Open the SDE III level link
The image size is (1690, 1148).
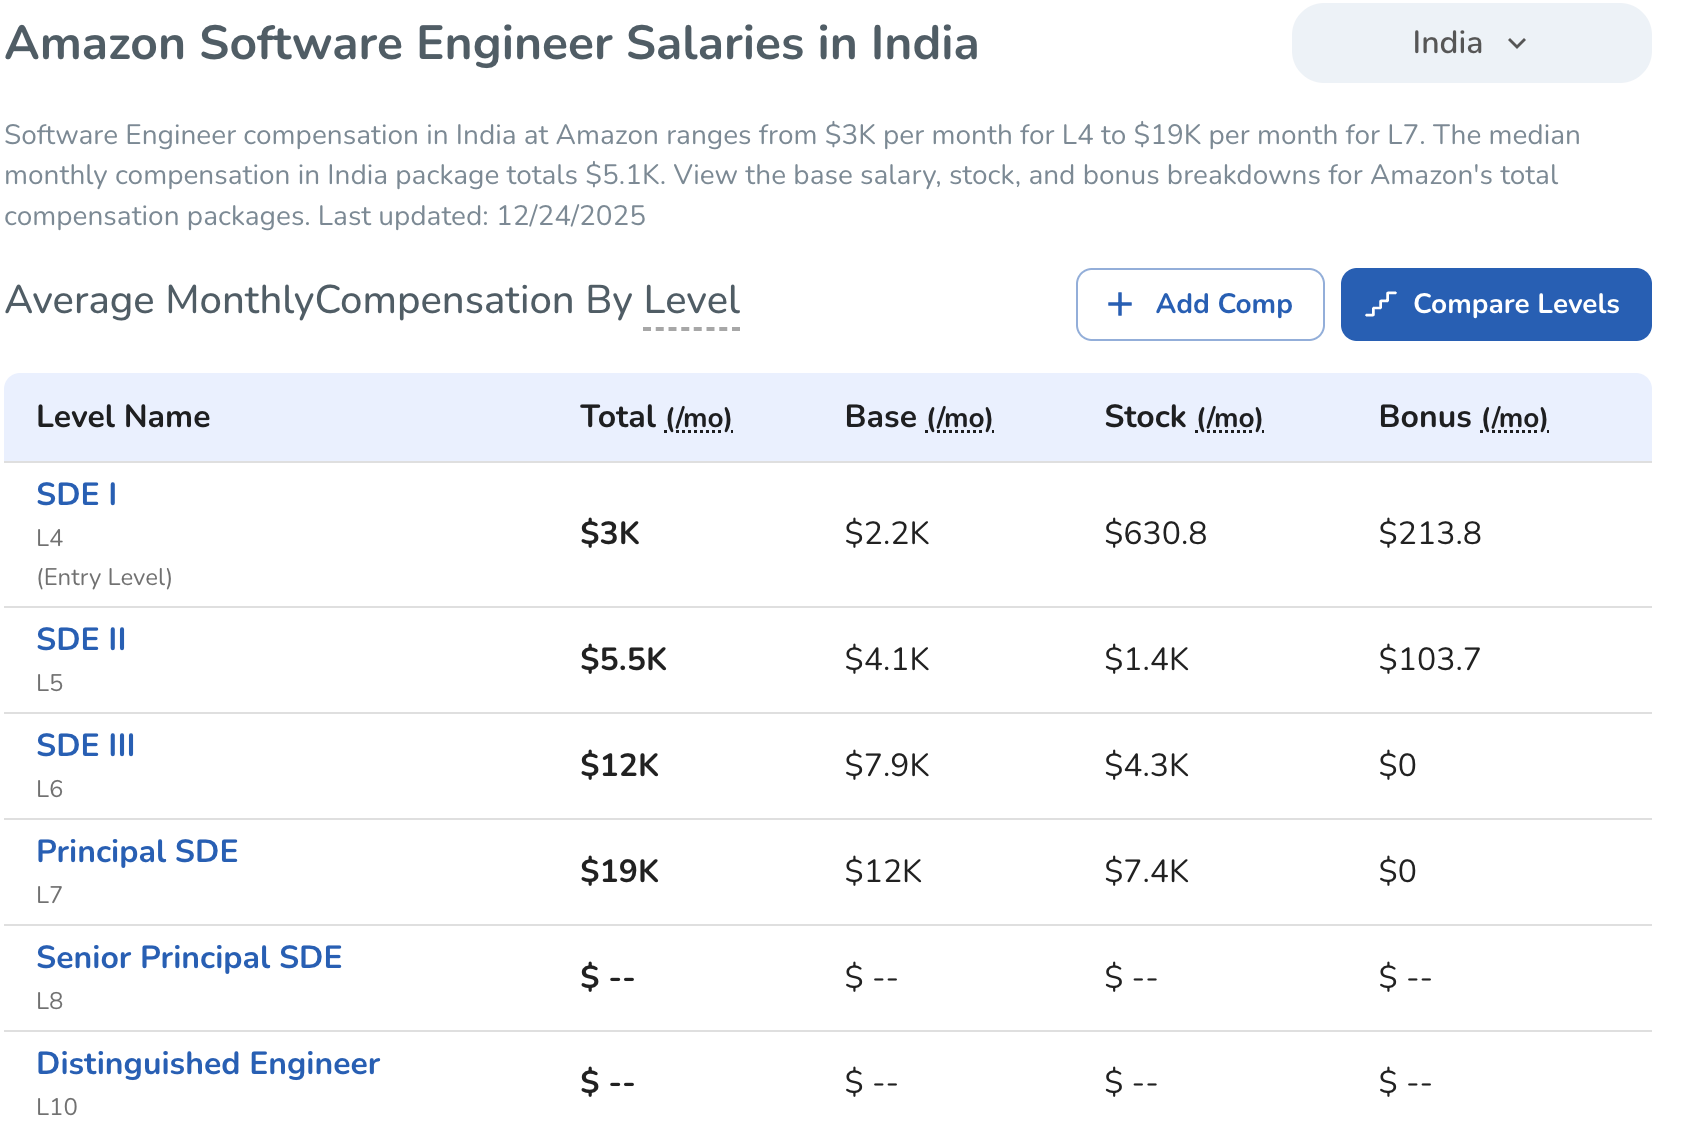(x=85, y=745)
